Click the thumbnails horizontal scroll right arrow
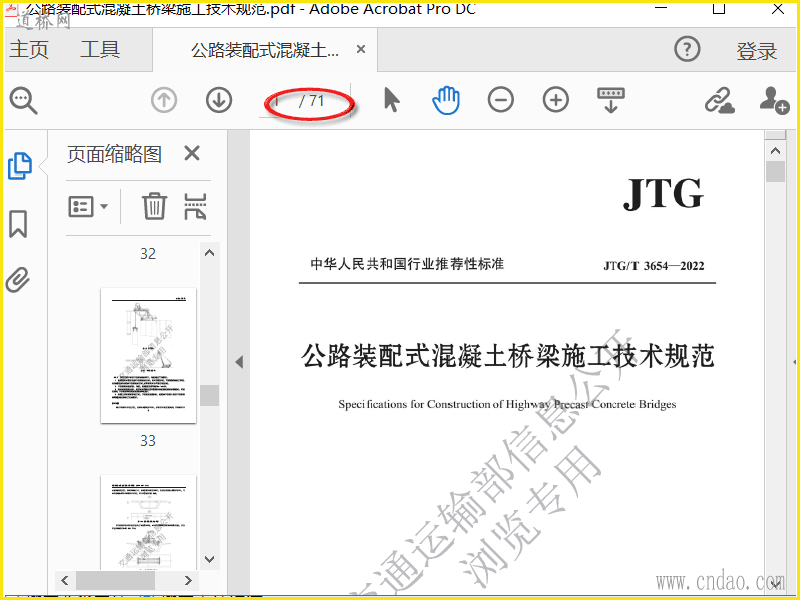 pyautogui.click(x=188, y=580)
